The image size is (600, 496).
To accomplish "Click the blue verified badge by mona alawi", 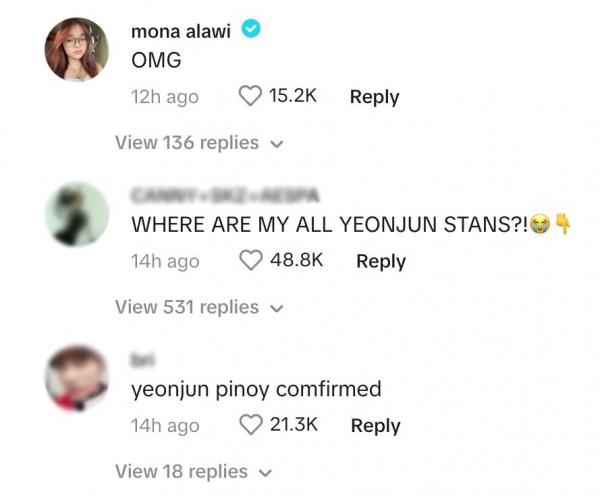I will tap(251, 30).
